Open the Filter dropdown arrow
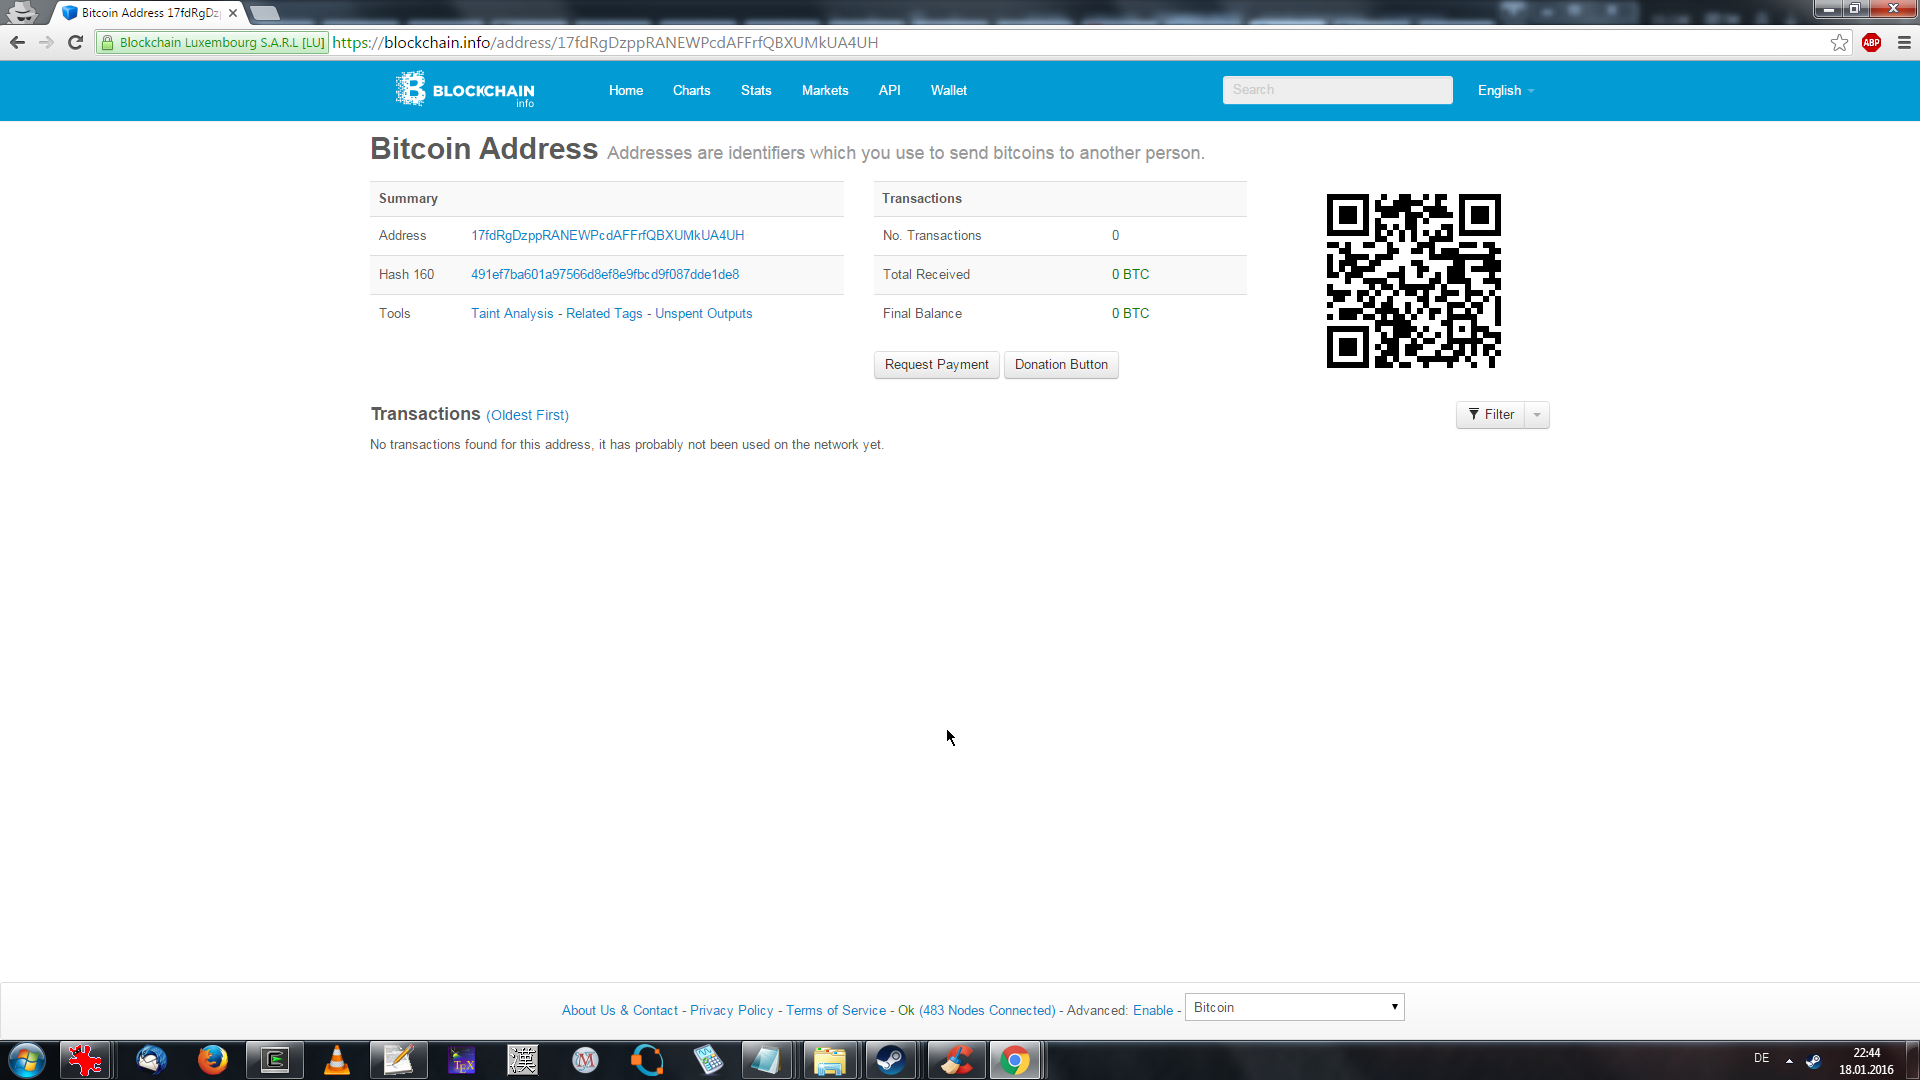The image size is (1920, 1080). pyautogui.click(x=1537, y=415)
